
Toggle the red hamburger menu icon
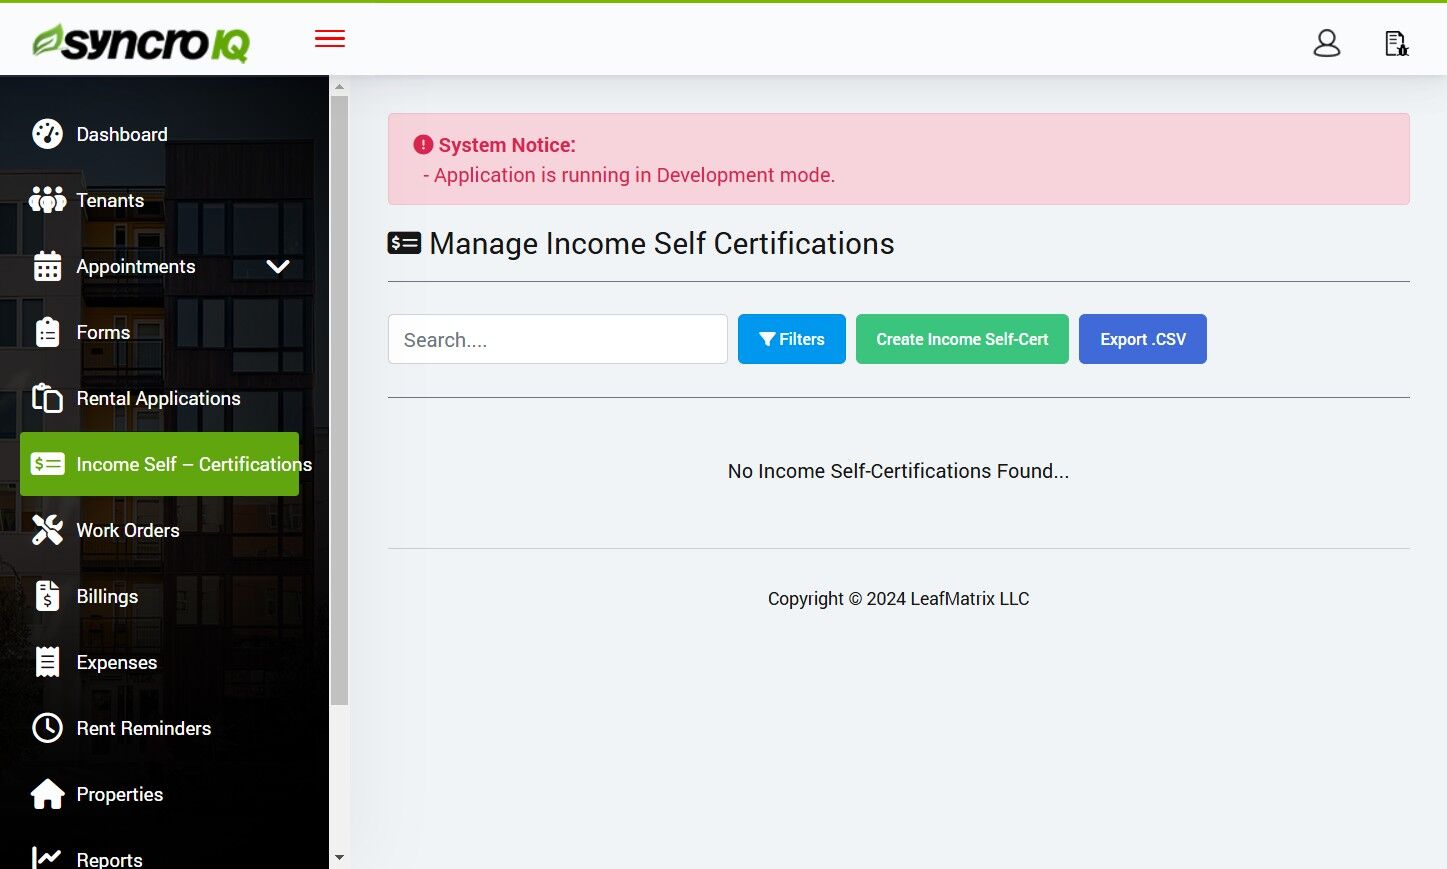(x=330, y=39)
